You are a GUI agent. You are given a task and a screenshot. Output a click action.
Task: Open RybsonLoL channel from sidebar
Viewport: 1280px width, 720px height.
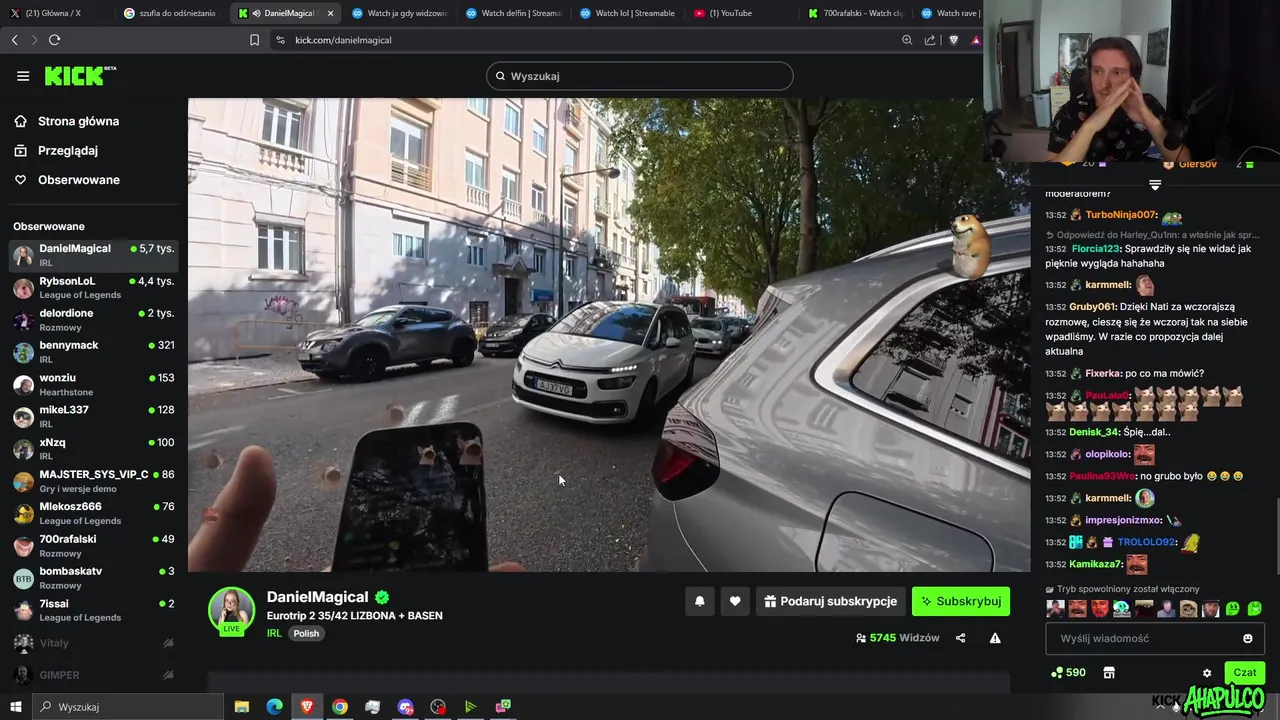tap(94, 287)
